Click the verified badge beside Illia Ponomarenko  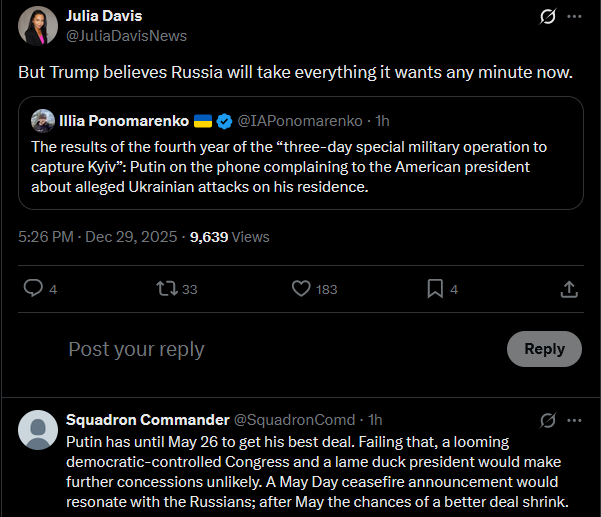[x=224, y=121]
